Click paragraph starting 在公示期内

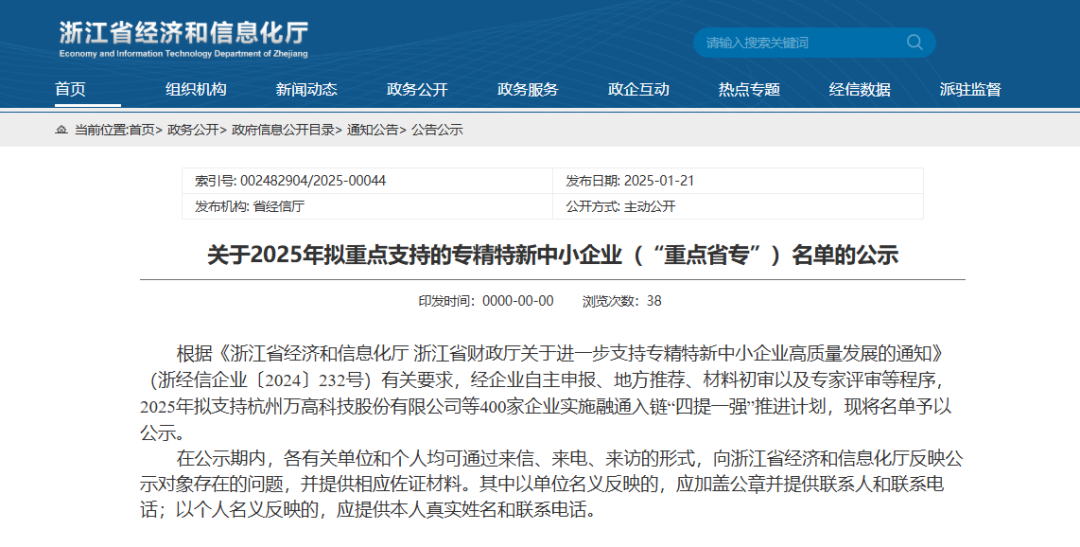coord(551,484)
